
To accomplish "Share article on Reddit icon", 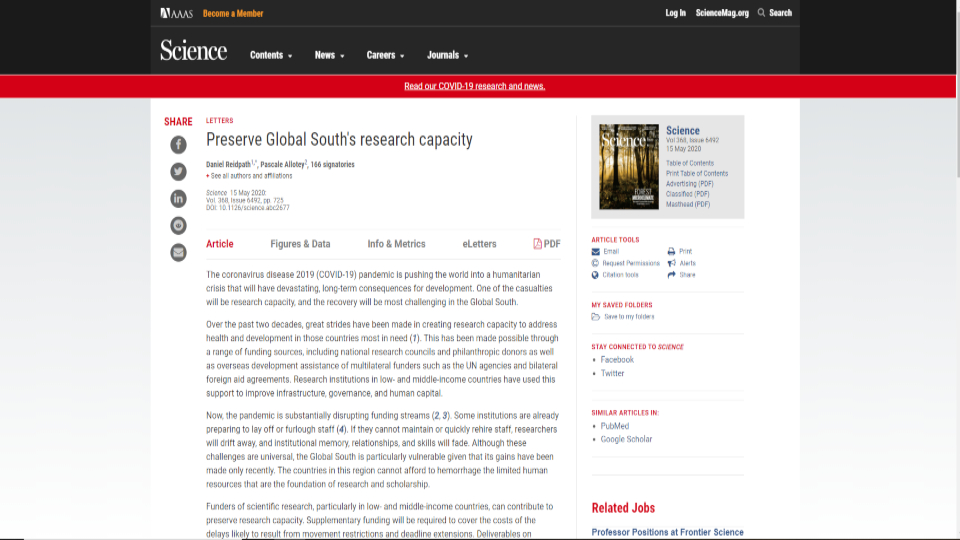I will click(x=178, y=225).
